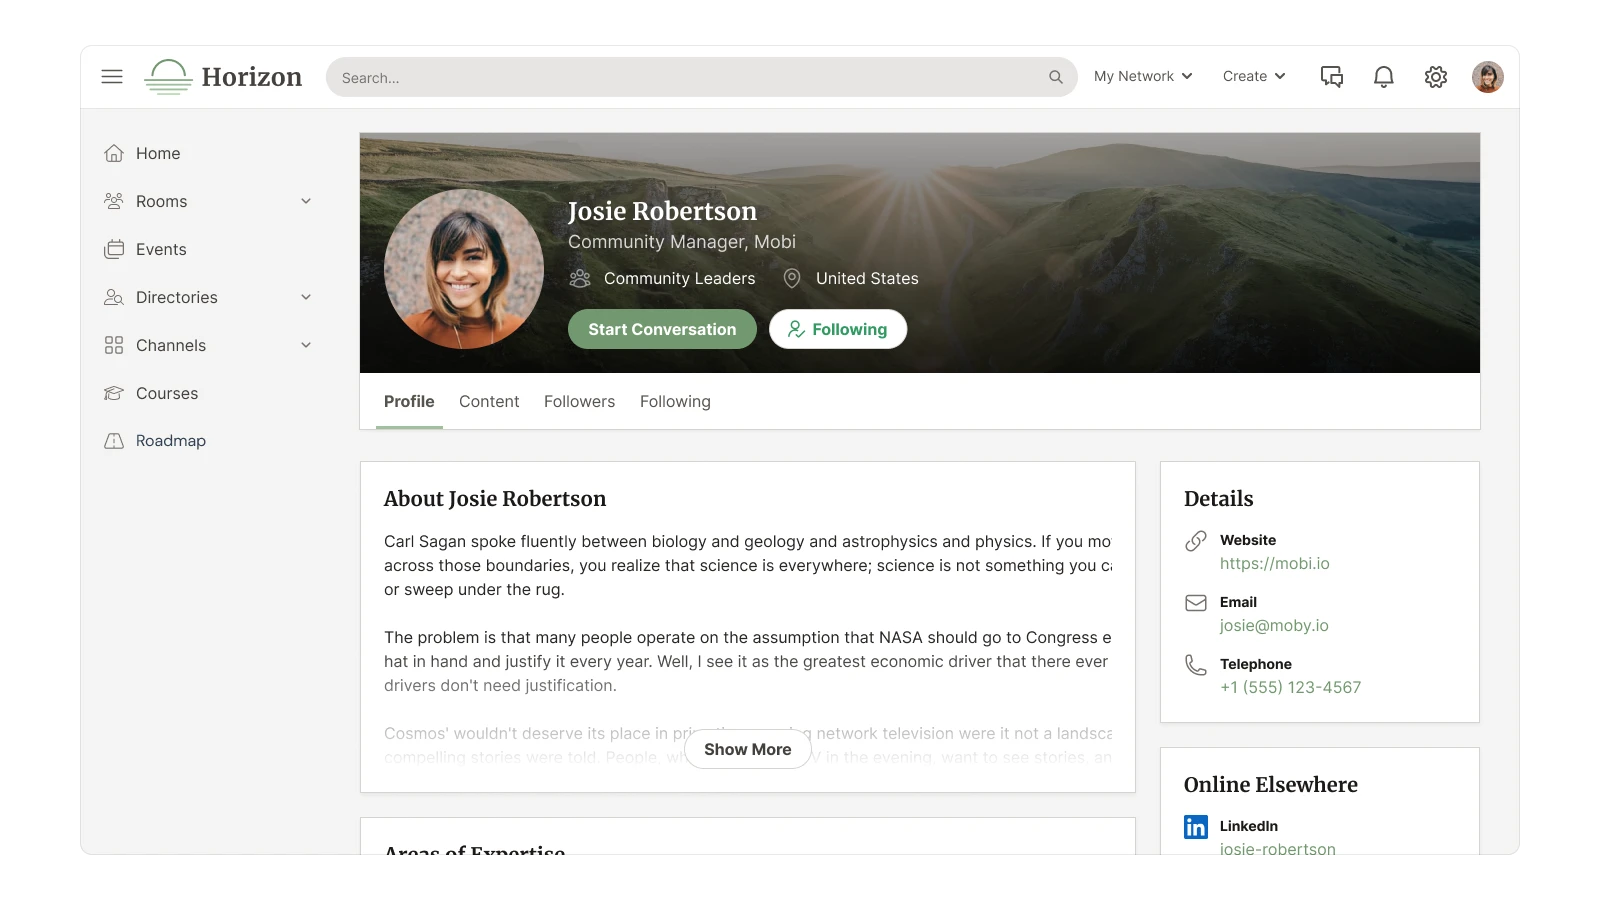This screenshot has height=900, width=1600.
Task: Click the josie@moby.io email link
Action: click(x=1274, y=626)
